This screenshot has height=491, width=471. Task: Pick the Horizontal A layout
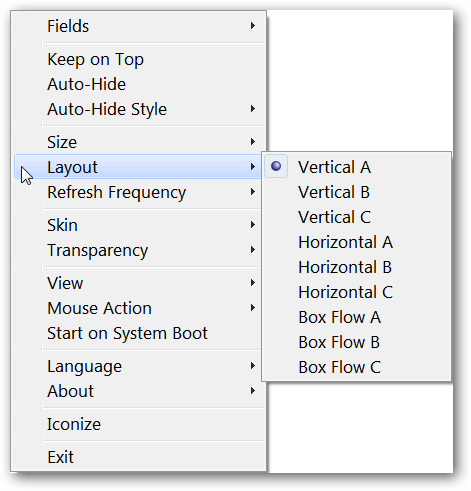[x=356, y=242]
